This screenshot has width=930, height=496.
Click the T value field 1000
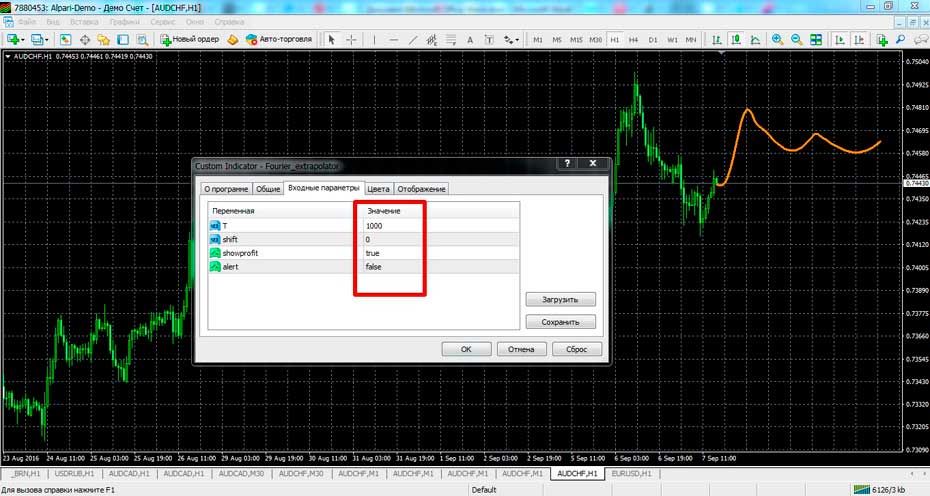[x=374, y=226]
